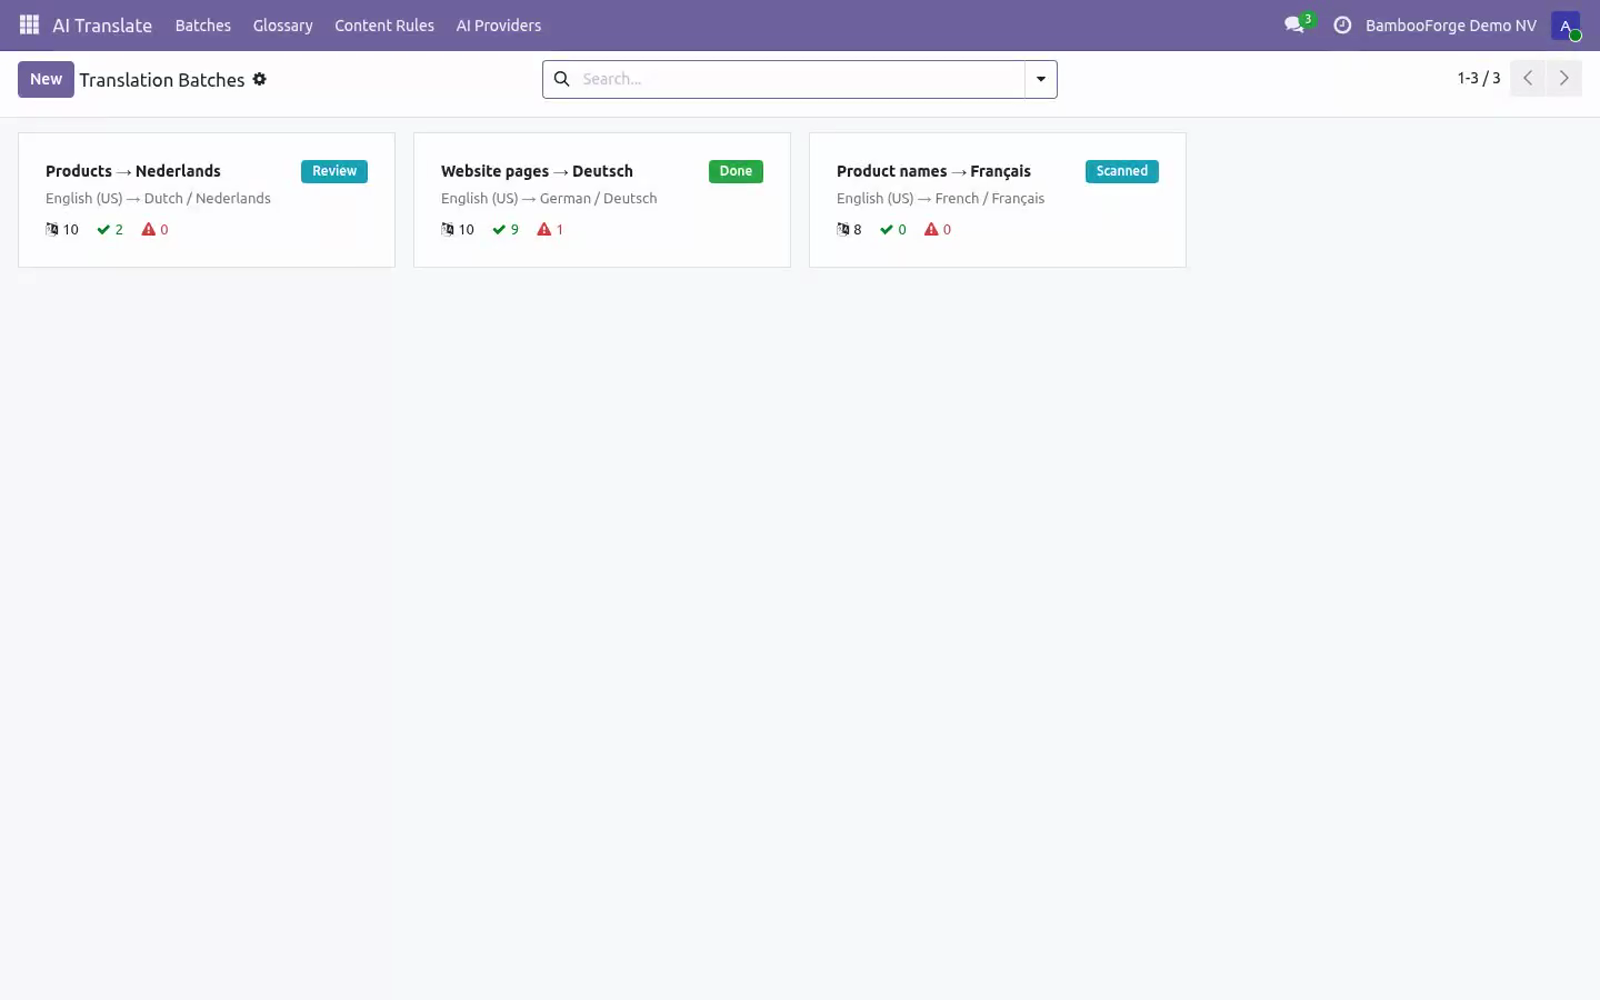Image resolution: width=1600 pixels, height=1000 pixels.
Task: Click translation count icon on Website pages card
Action: [448, 229]
